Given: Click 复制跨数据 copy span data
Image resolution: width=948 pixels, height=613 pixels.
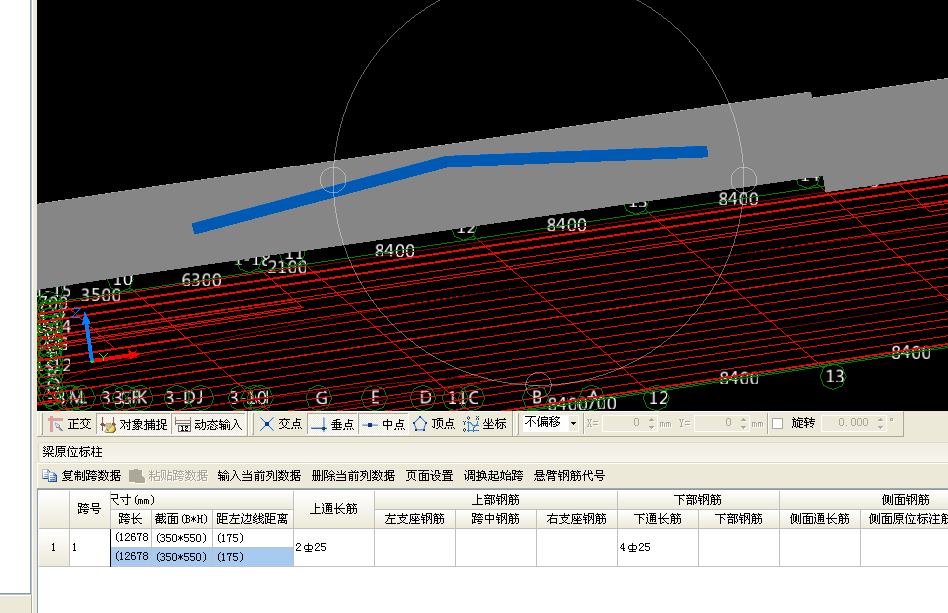Looking at the screenshot, I should click(82, 476).
